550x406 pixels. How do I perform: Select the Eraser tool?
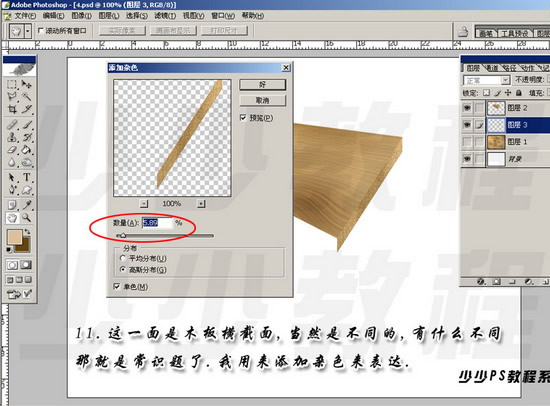click(12, 150)
